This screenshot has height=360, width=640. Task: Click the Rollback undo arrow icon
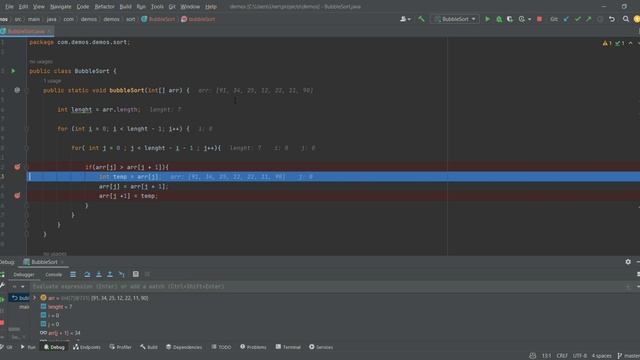tap(611, 19)
